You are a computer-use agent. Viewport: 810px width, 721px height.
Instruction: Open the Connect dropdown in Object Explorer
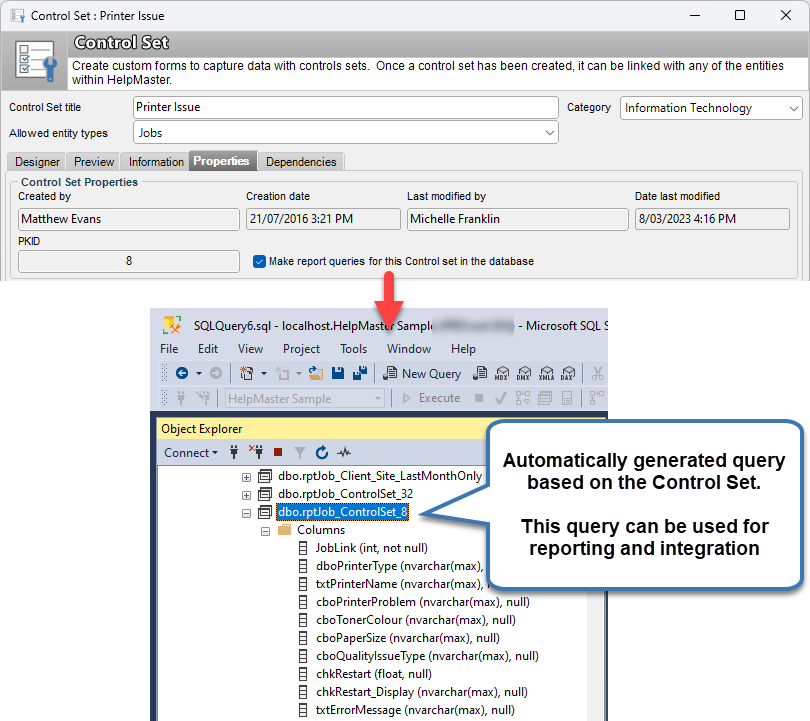(x=191, y=452)
